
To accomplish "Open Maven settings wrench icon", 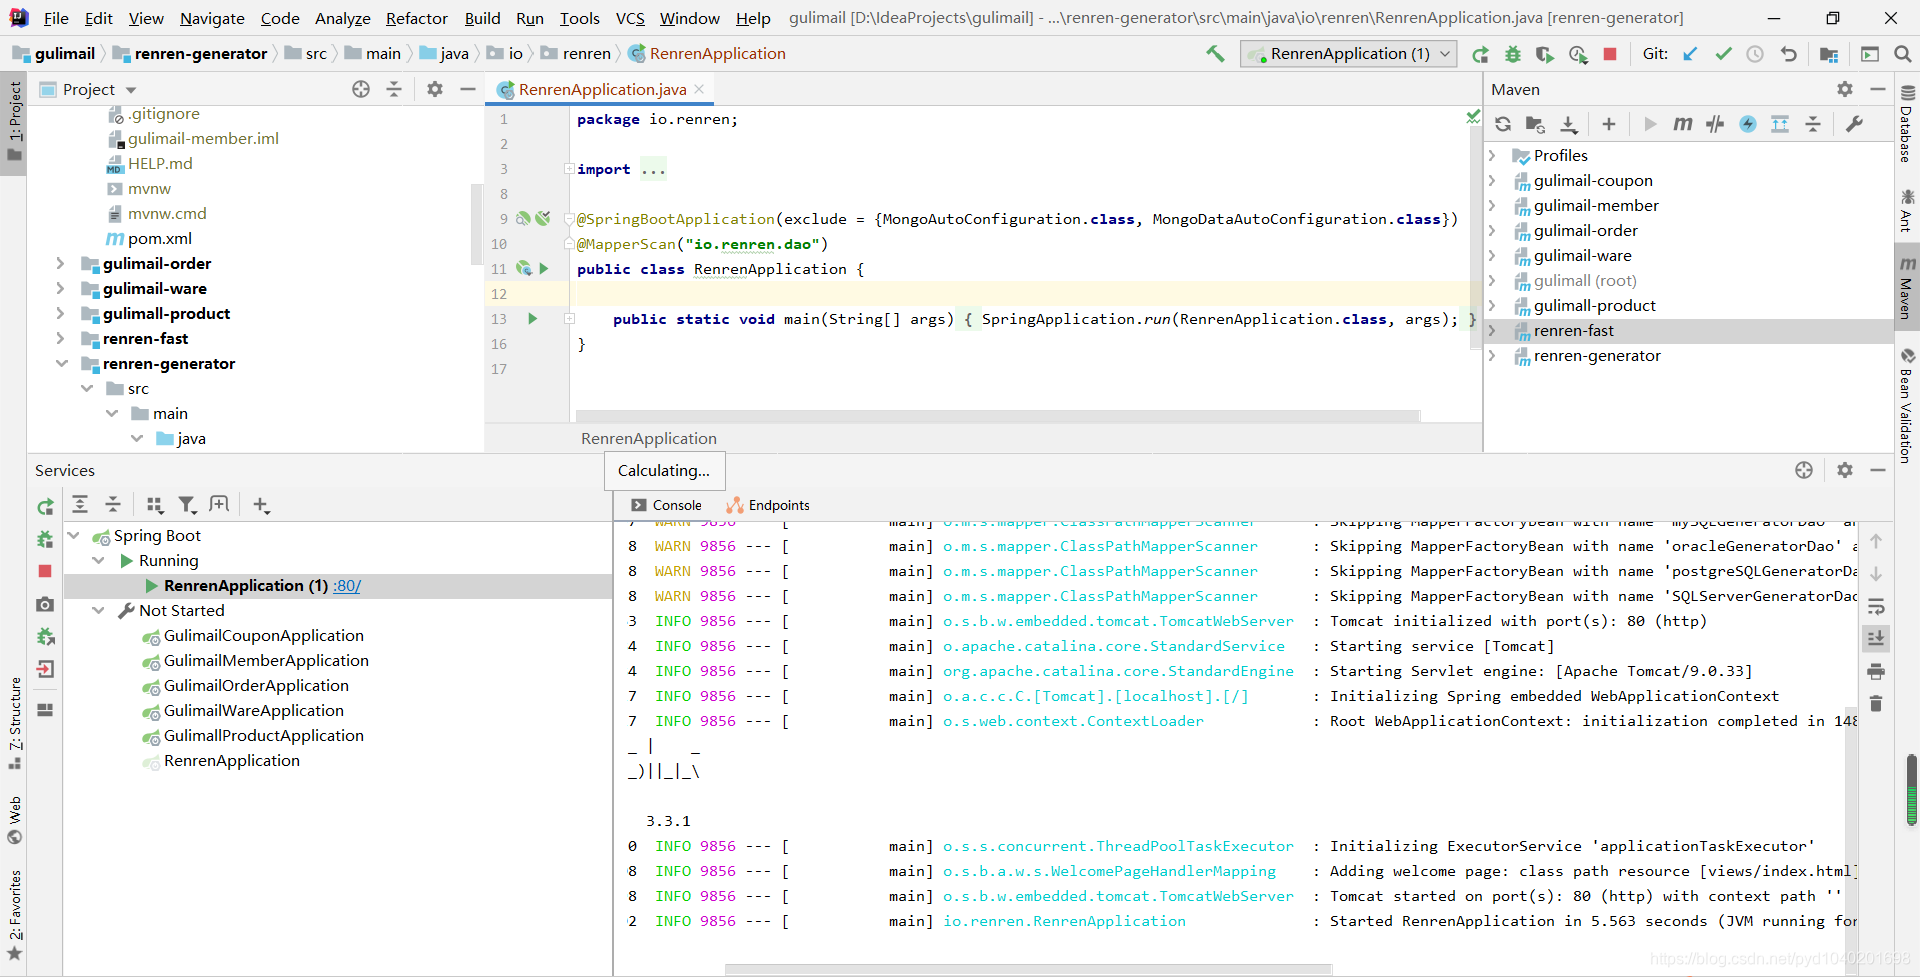I will (x=1854, y=124).
